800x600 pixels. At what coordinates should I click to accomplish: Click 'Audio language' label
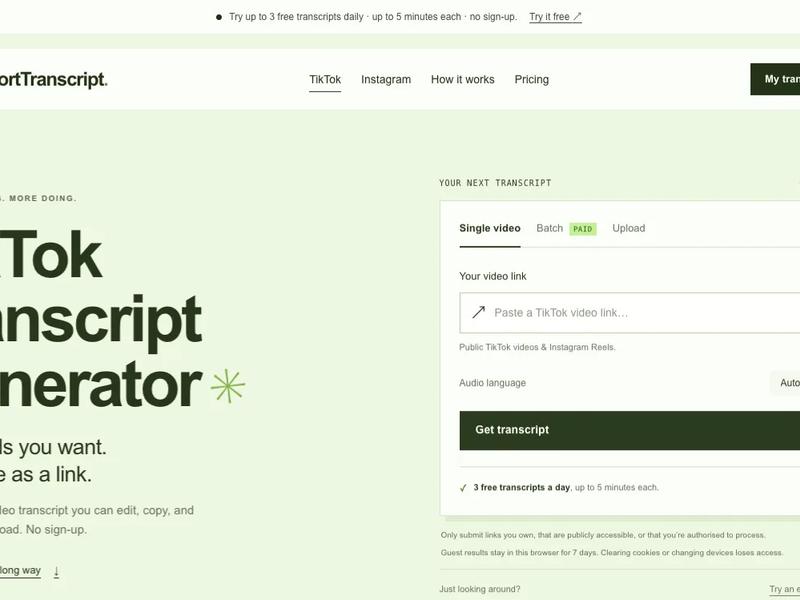(x=492, y=383)
